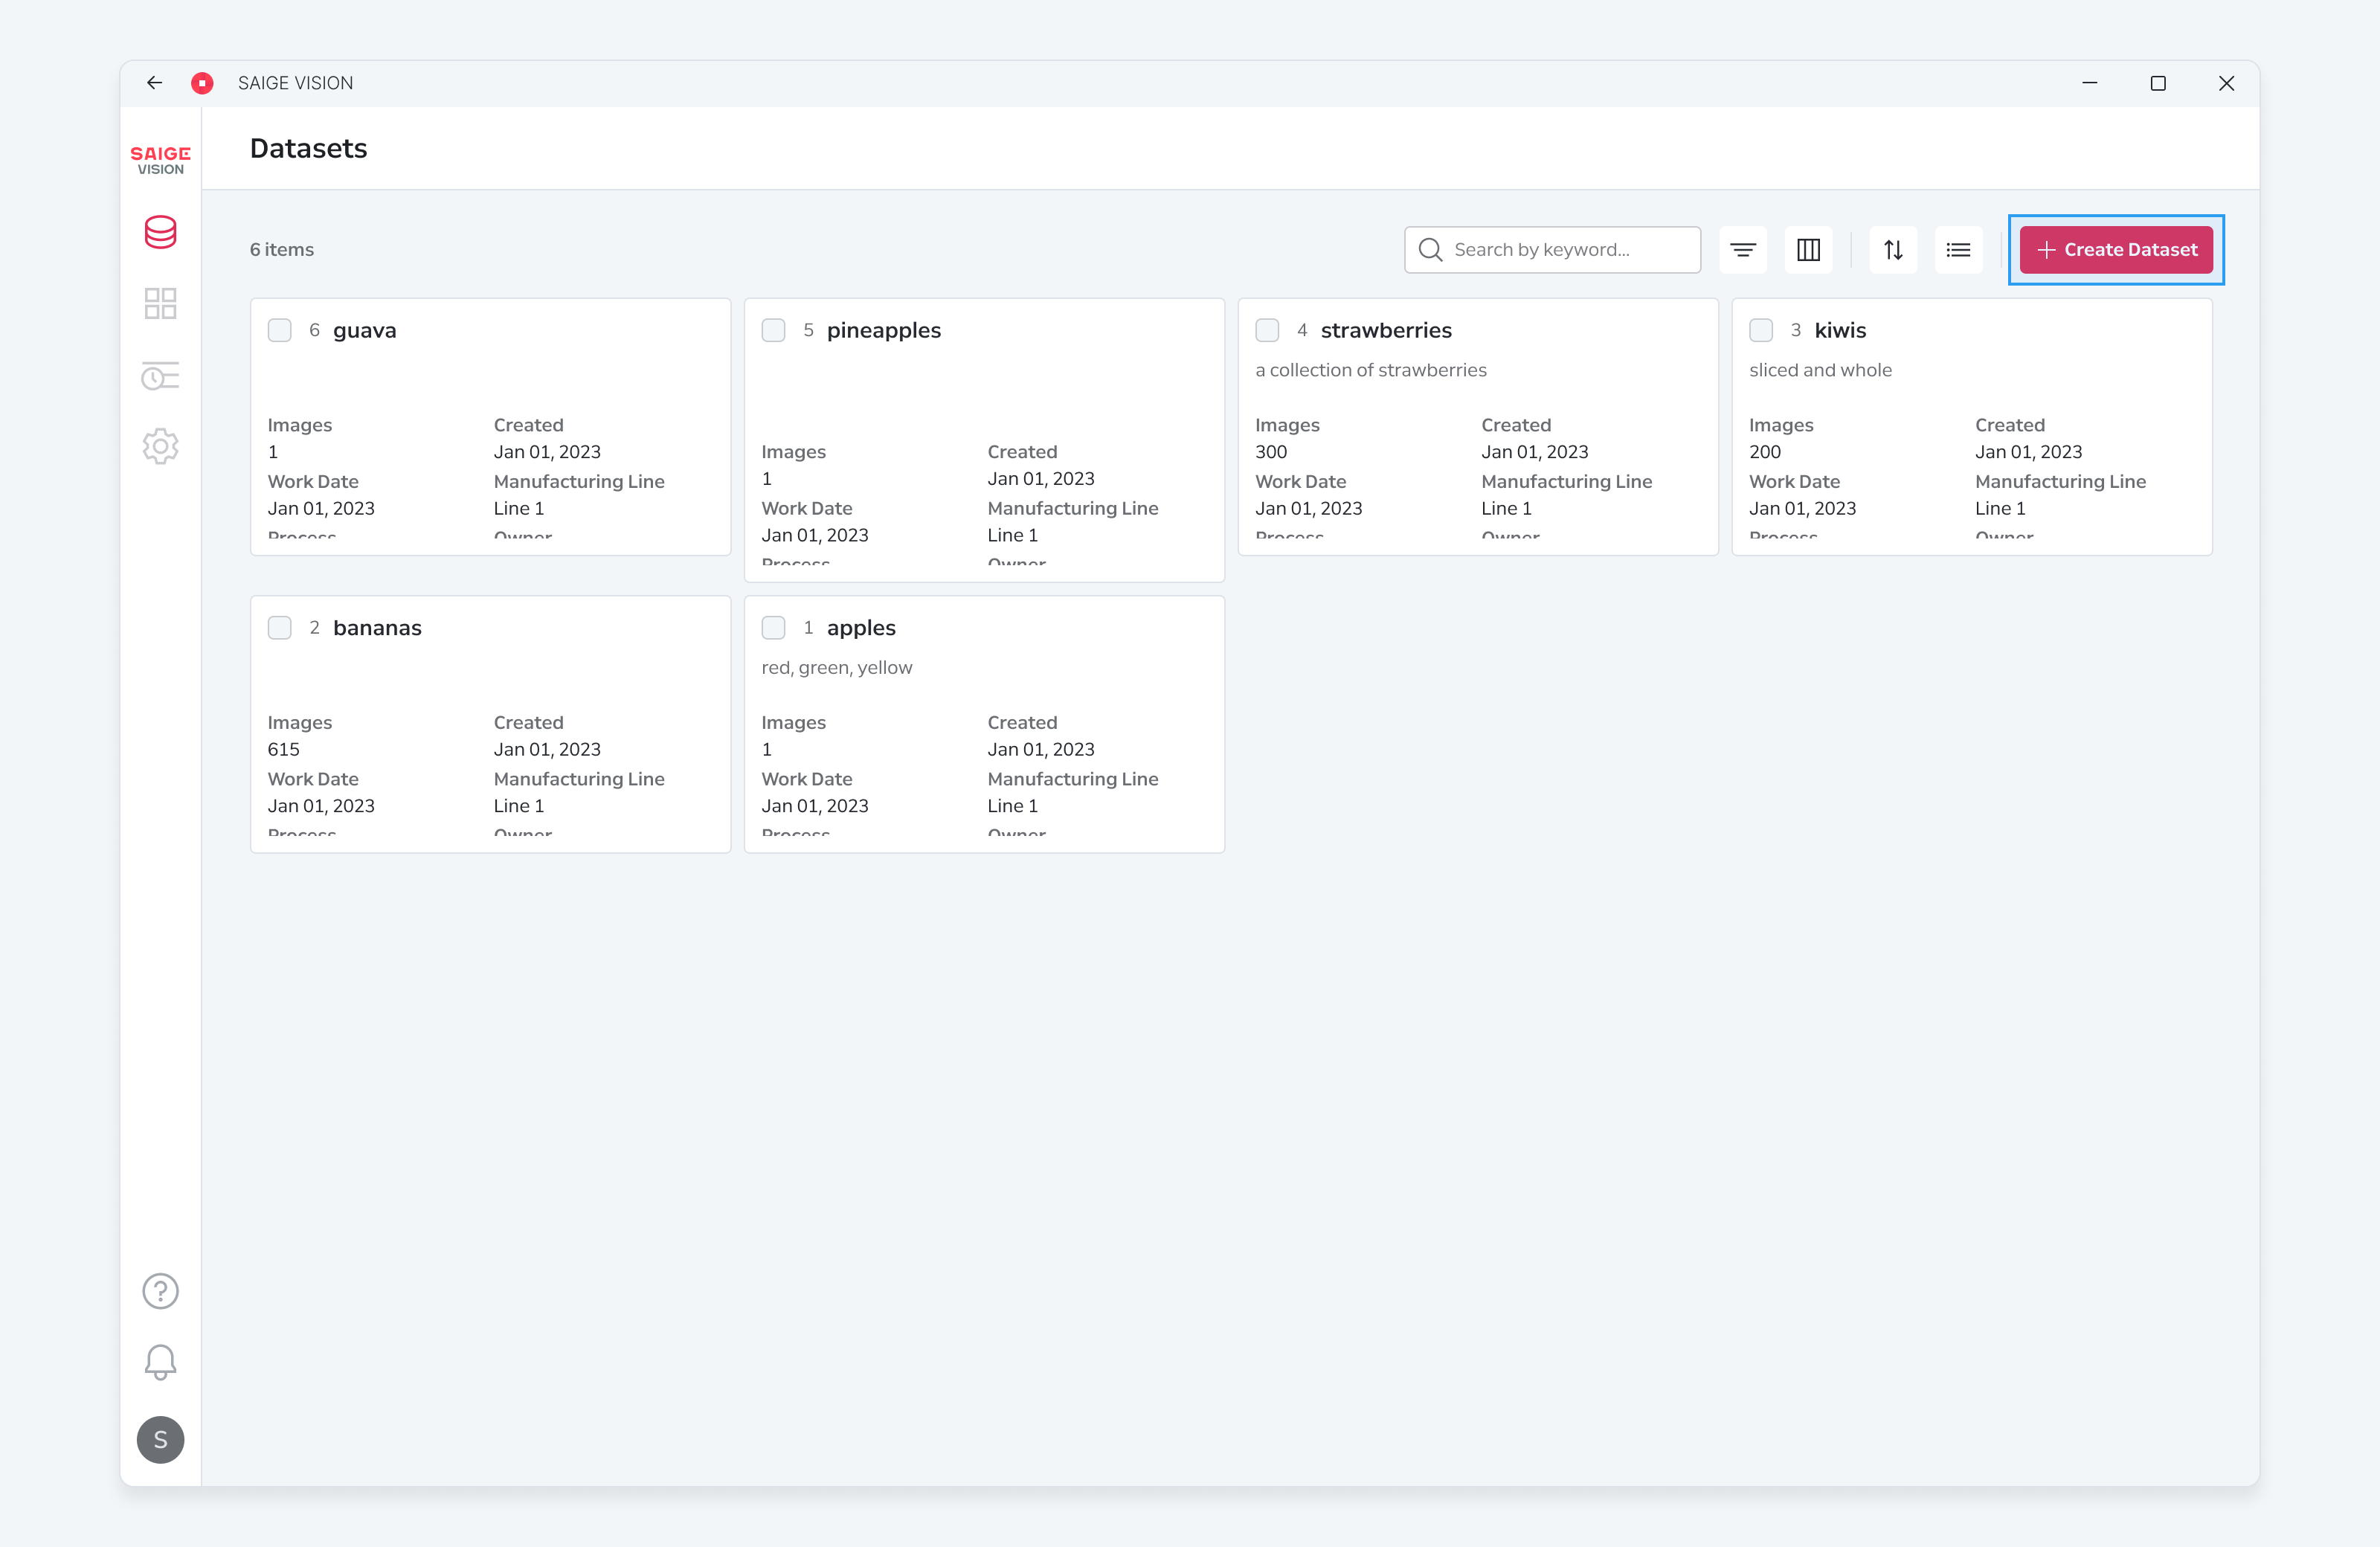Open the sort order icon
2380x1547 pixels.
click(x=1893, y=250)
